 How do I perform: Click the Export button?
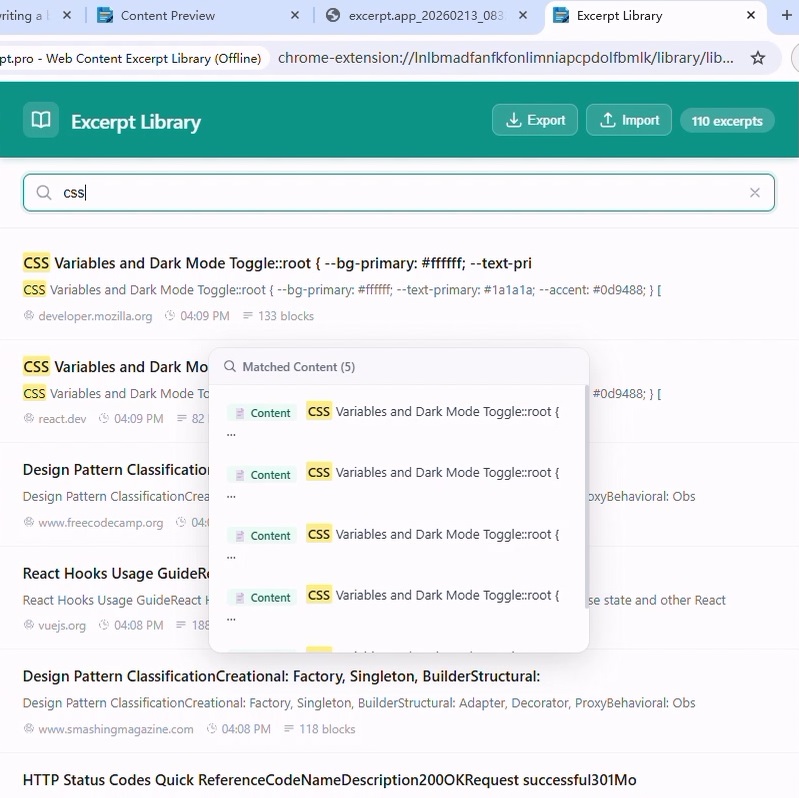pyautogui.click(x=535, y=120)
